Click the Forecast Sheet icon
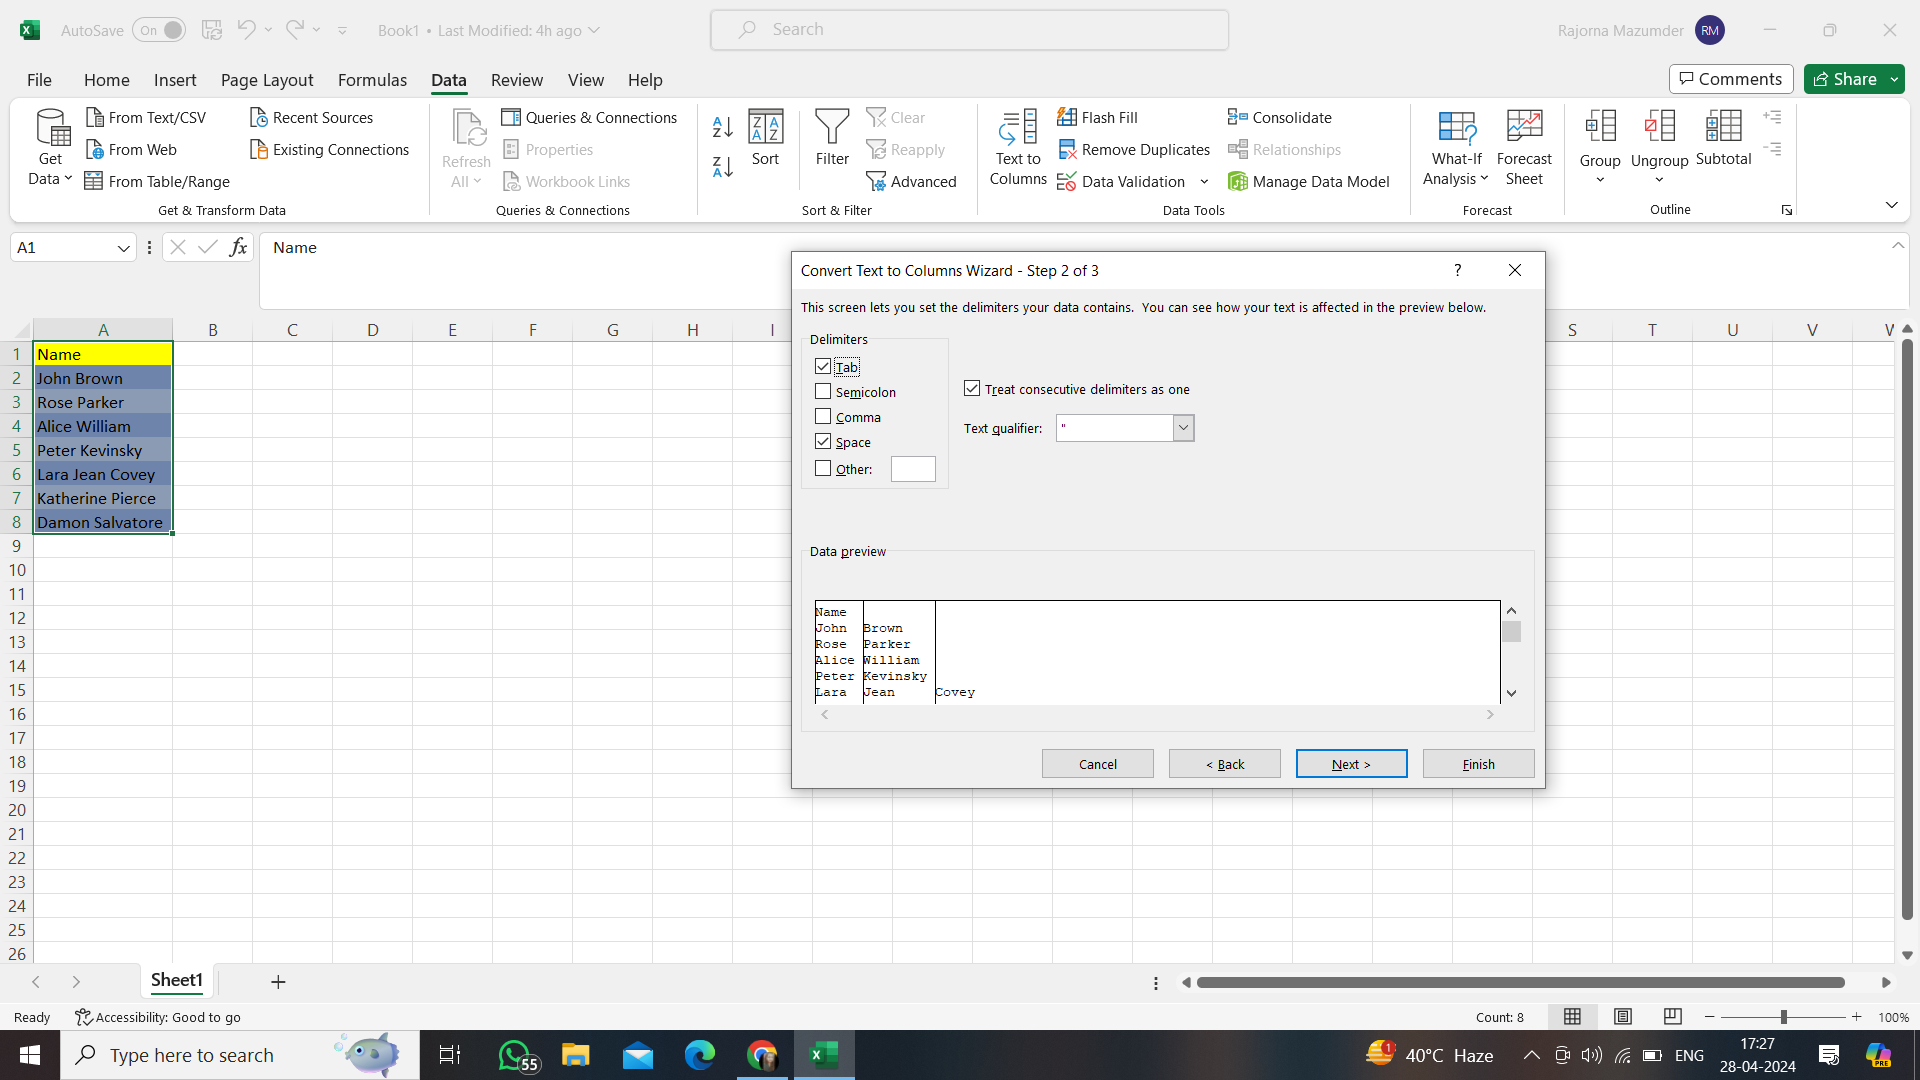This screenshot has height=1080, width=1920. tap(1524, 127)
